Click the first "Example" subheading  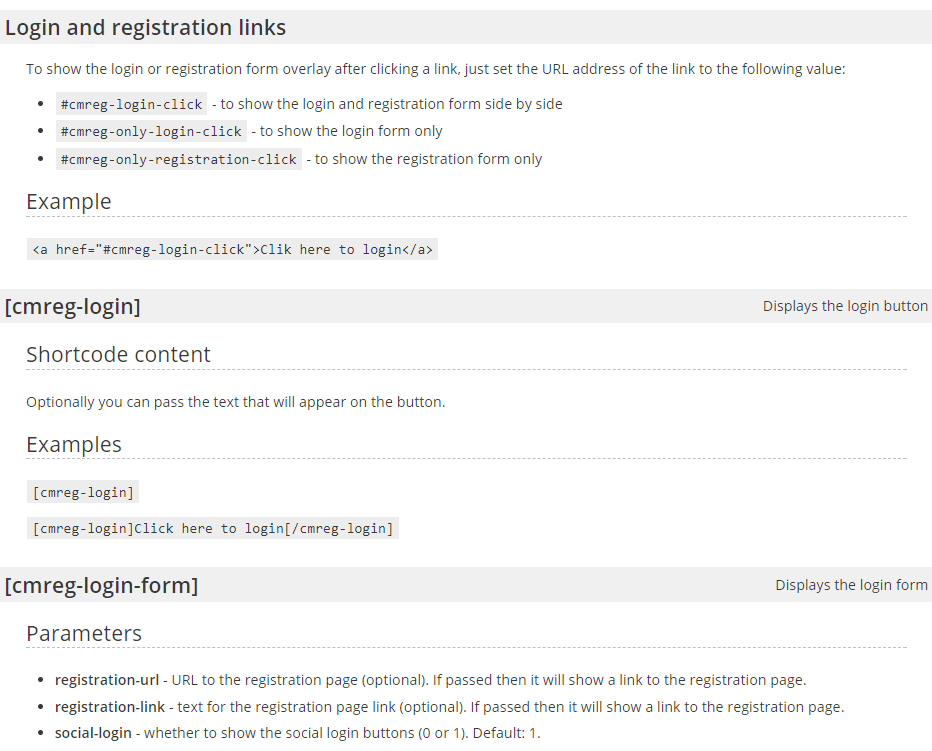(x=69, y=201)
